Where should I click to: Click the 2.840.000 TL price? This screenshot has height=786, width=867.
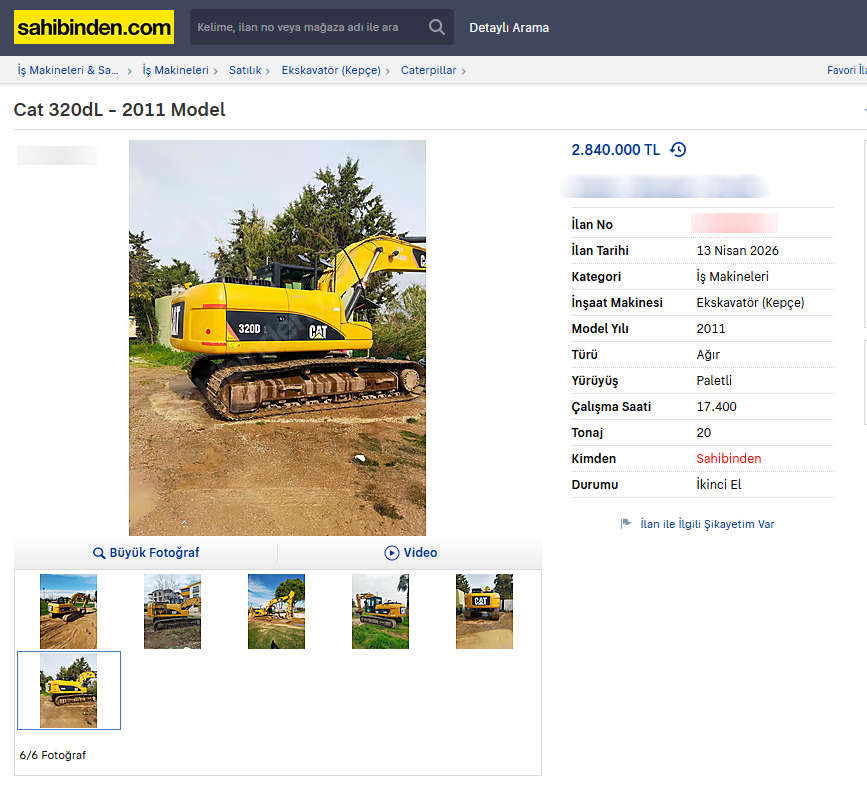(x=615, y=150)
